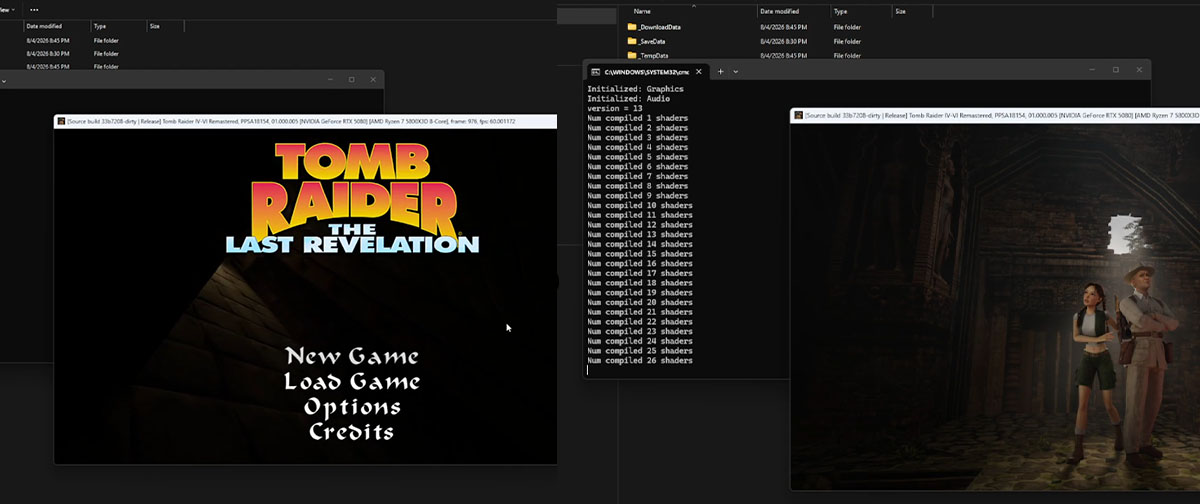This screenshot has width=1200, height=504.
Task: Click the cmd icon on the terminal tab
Action: (x=595, y=71)
